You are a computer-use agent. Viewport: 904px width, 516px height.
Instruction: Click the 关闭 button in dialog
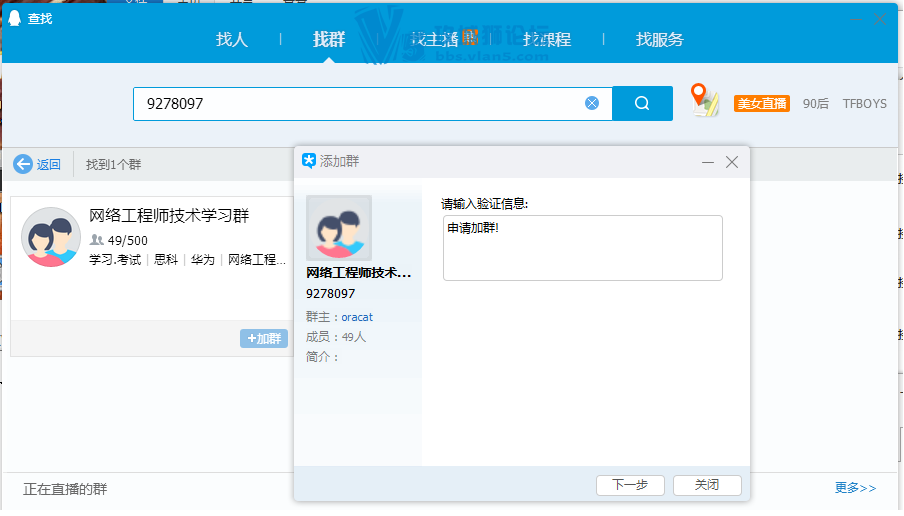tap(707, 485)
